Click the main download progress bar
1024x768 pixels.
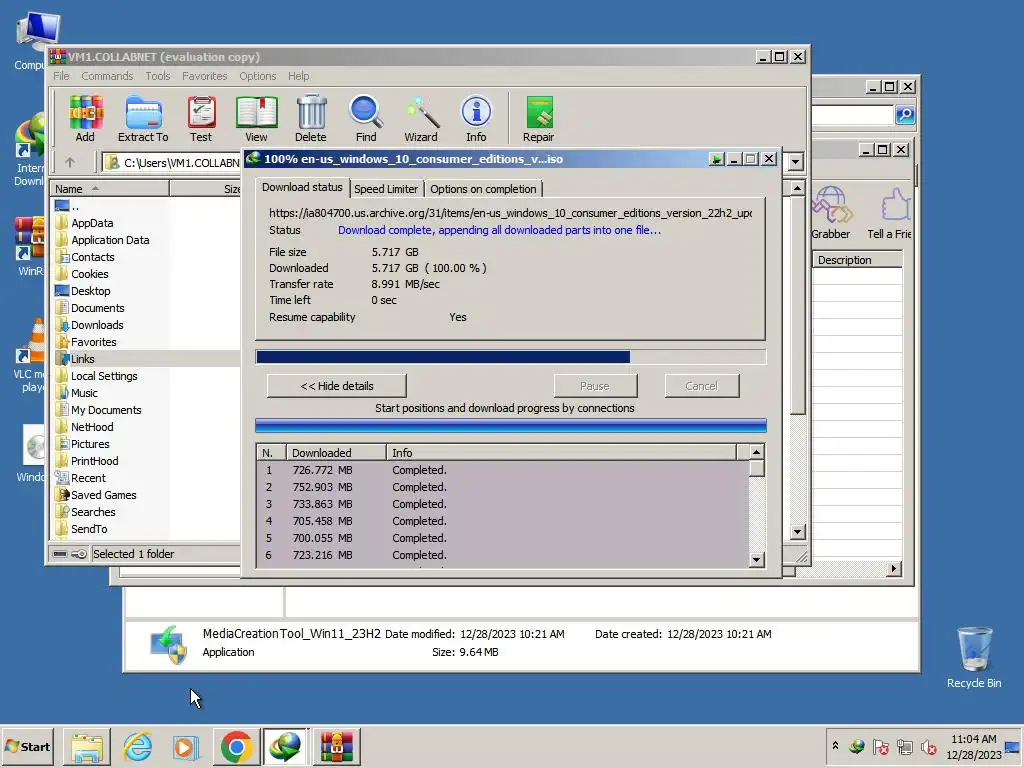click(x=511, y=357)
